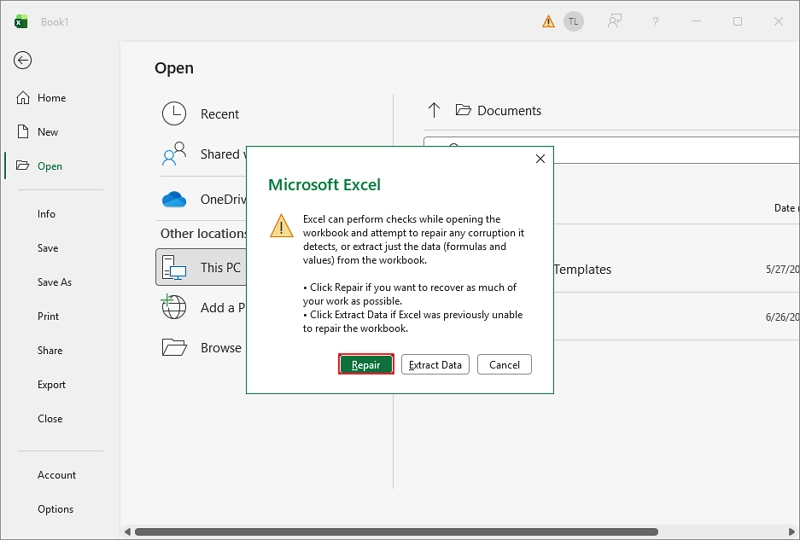Select New in the backstage sidebar

click(47, 132)
